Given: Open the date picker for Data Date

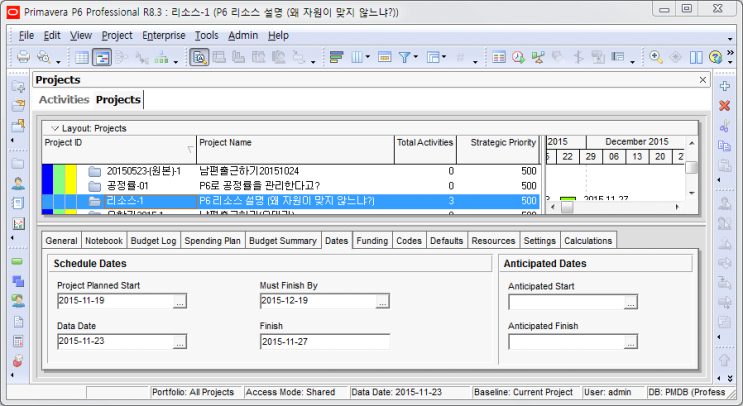Looking at the screenshot, I should point(180,342).
